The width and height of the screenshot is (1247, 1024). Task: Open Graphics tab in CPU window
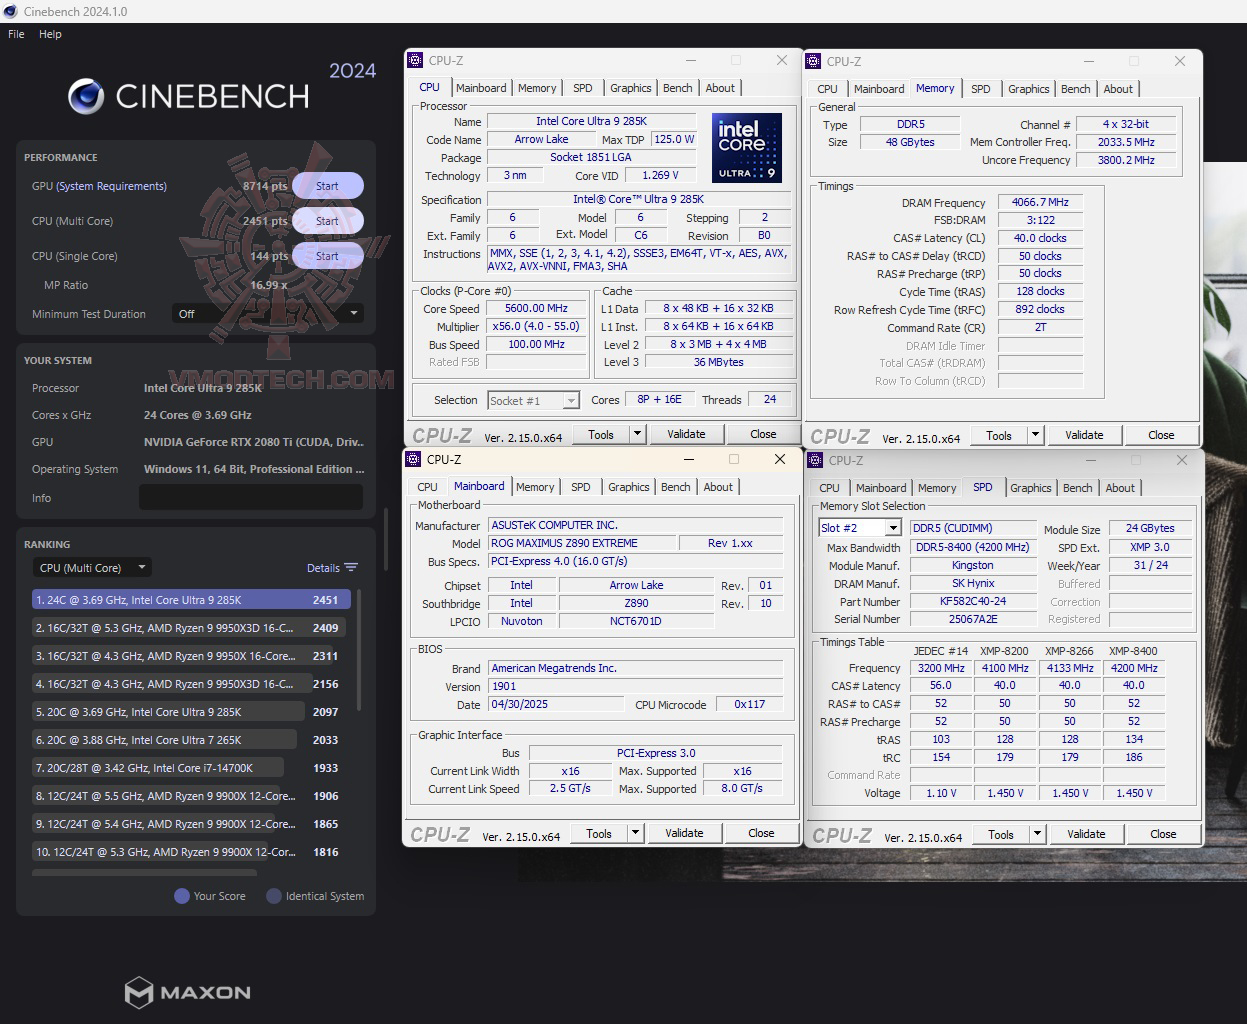point(631,88)
